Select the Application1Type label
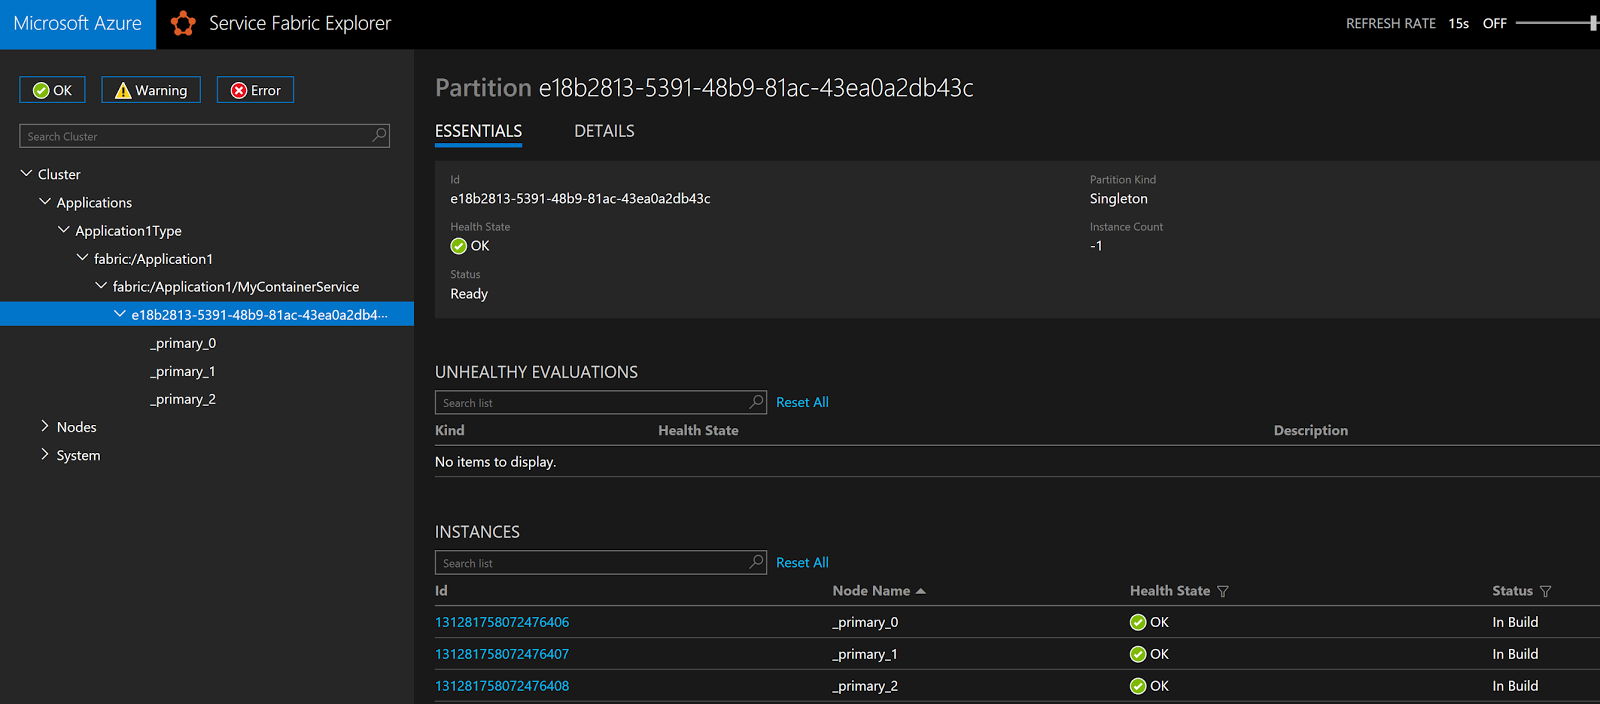Screen dimensions: 1600x704 click(129, 231)
